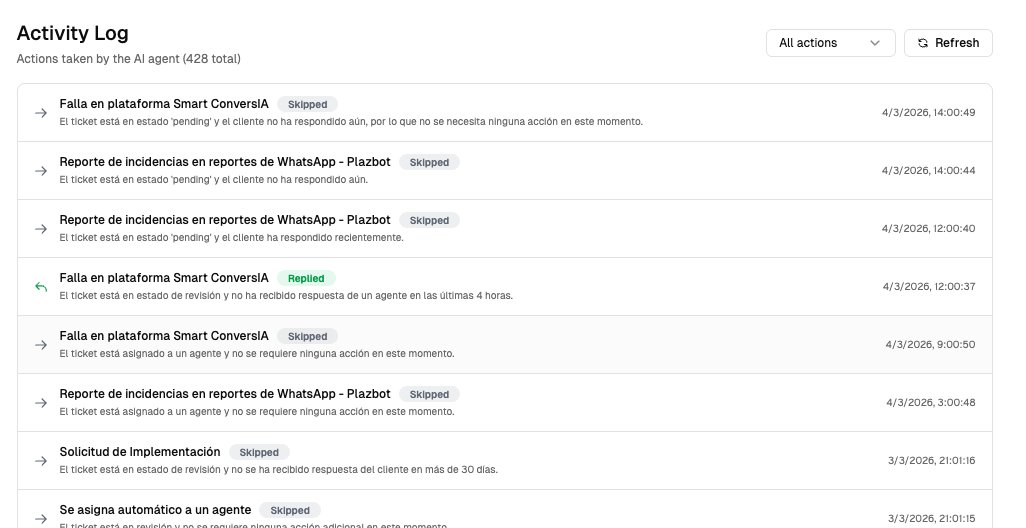
Task: Click timestamp 4/3/2026, 3:00:48
Action: pos(931,402)
